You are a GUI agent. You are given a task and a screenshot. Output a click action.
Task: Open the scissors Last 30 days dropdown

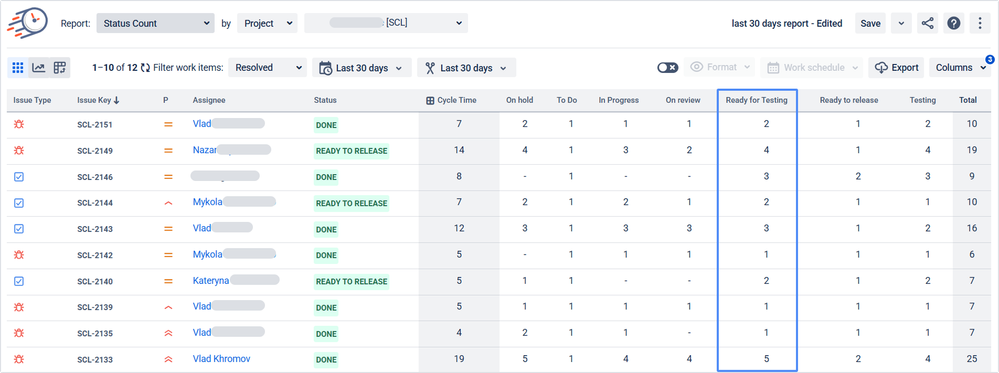click(466, 68)
